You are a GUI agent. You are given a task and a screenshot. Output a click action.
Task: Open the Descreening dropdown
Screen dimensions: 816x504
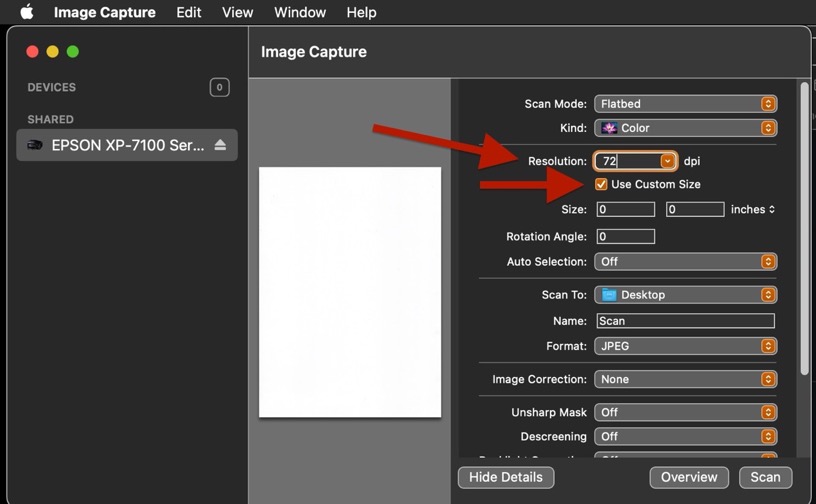tap(685, 436)
